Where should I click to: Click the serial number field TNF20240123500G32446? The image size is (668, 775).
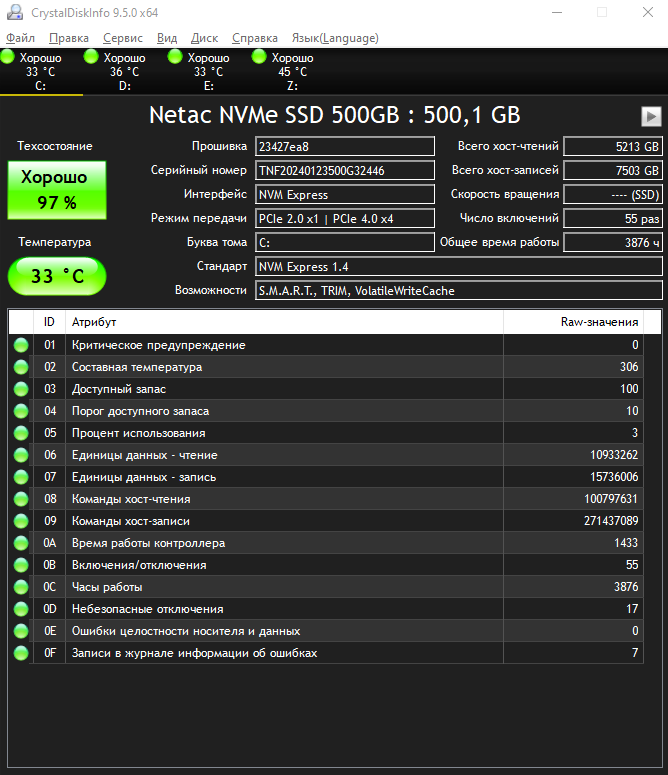[345, 171]
